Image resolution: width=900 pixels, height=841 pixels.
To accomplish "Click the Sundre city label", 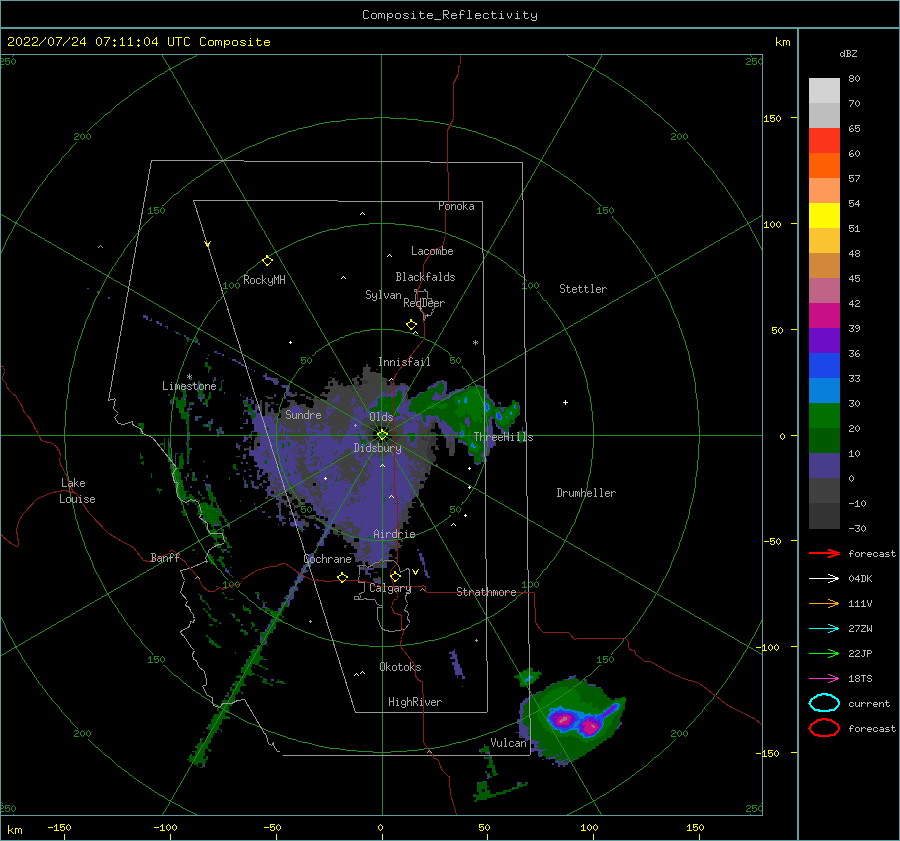I will click(304, 414).
